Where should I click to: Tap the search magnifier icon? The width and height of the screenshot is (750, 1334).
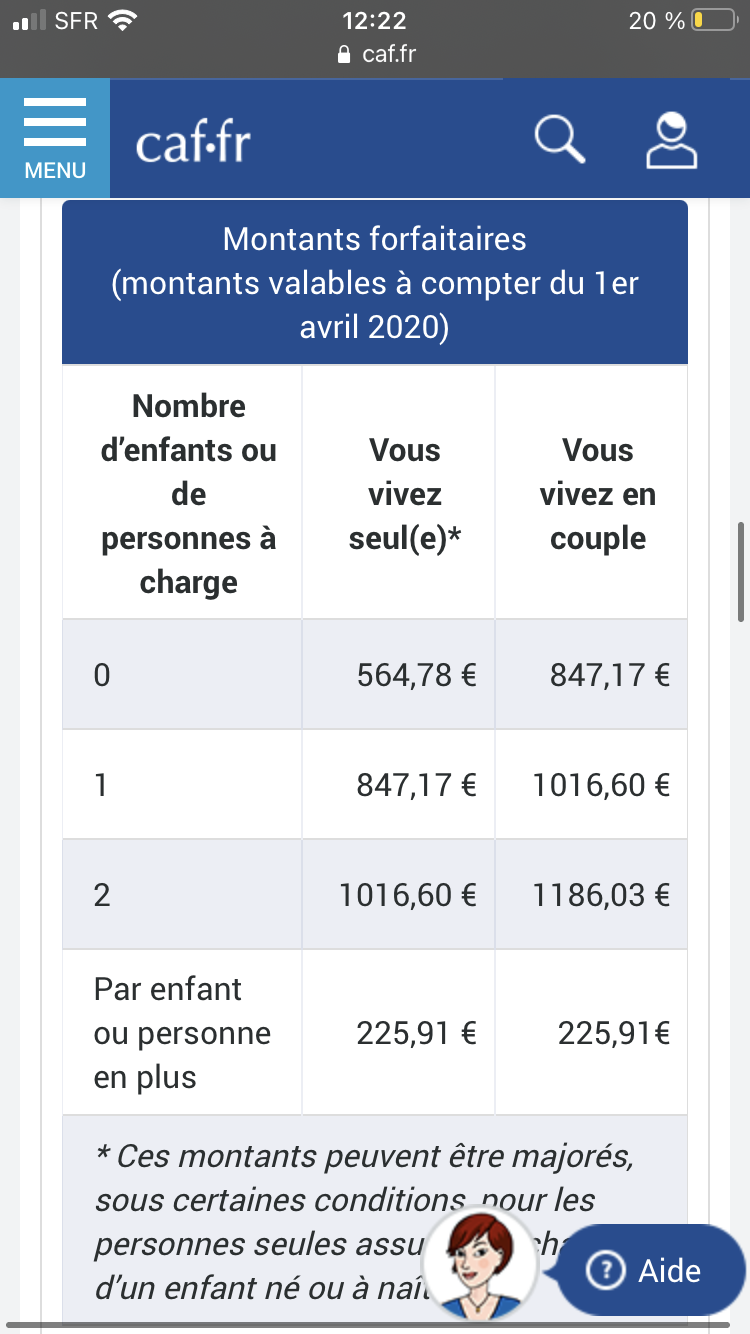[x=559, y=139]
